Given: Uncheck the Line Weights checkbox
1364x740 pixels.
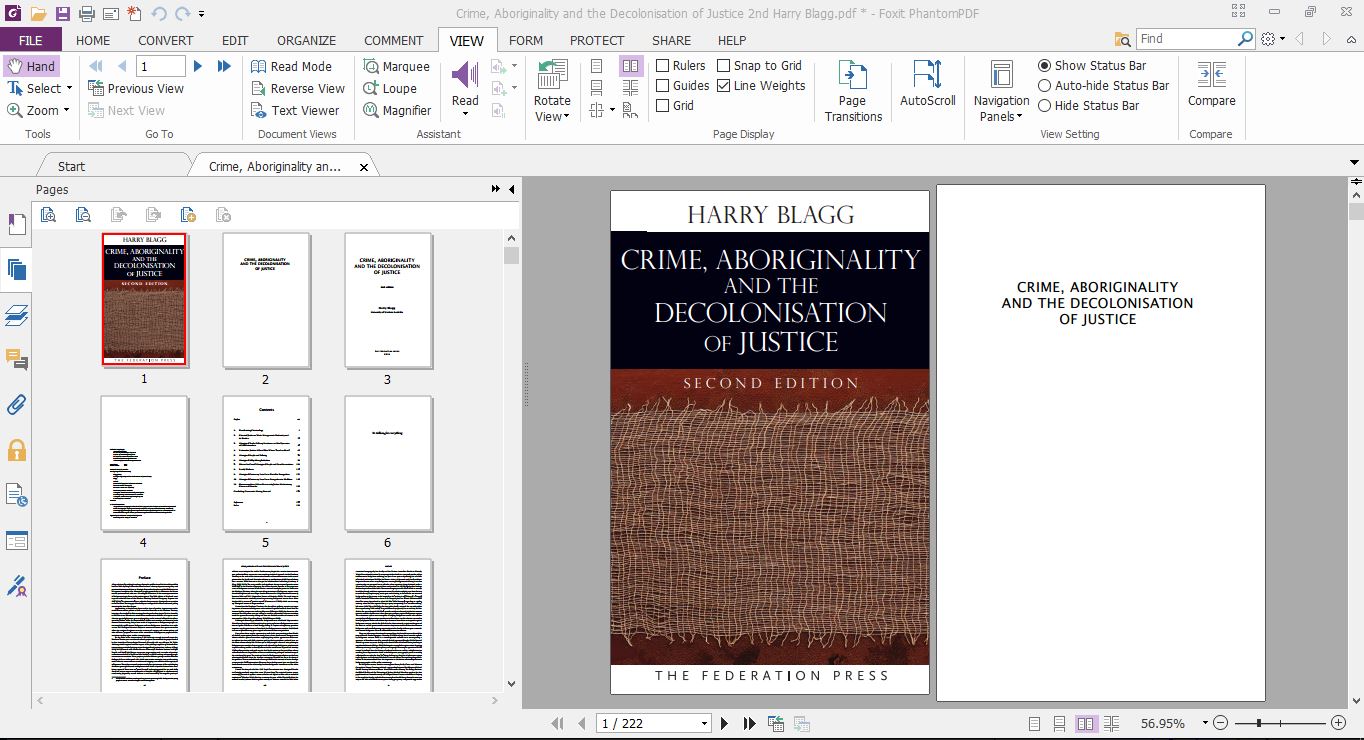Looking at the screenshot, I should (x=723, y=85).
